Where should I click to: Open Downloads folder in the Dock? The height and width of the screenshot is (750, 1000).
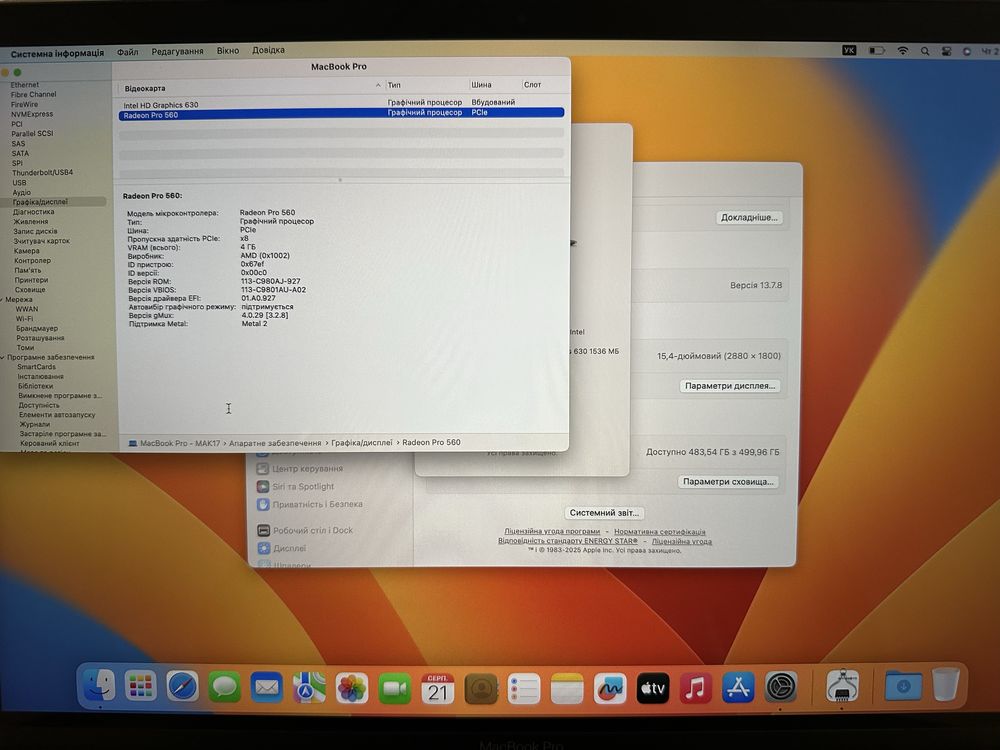903,686
